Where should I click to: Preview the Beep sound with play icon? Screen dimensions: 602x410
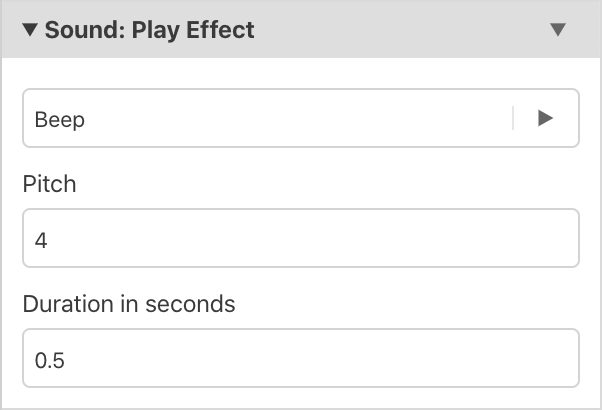click(x=546, y=118)
